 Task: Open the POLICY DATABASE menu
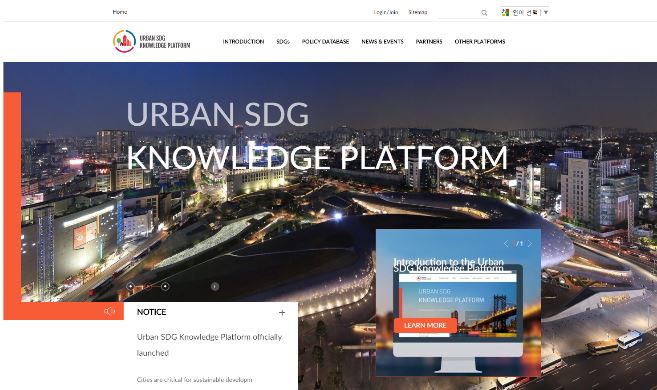(325, 41)
